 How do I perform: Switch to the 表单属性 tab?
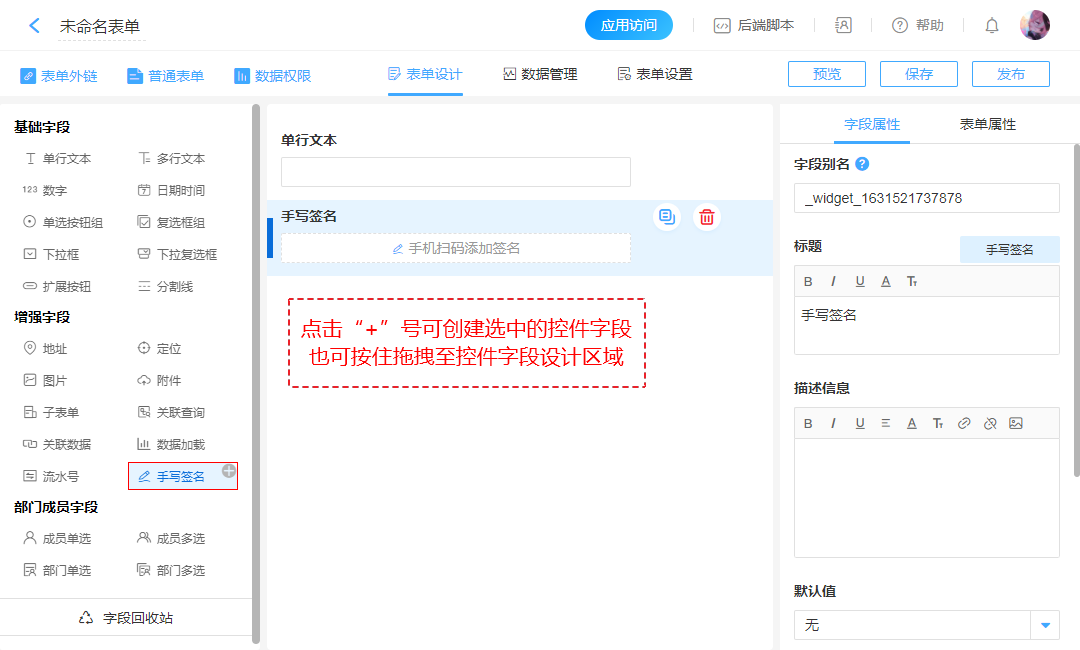point(987,125)
